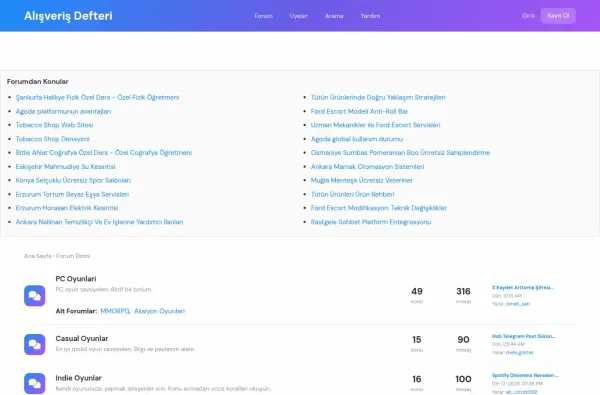Click the Forumdan Konular heading
The image size is (600, 395).
pyautogui.click(x=38, y=82)
